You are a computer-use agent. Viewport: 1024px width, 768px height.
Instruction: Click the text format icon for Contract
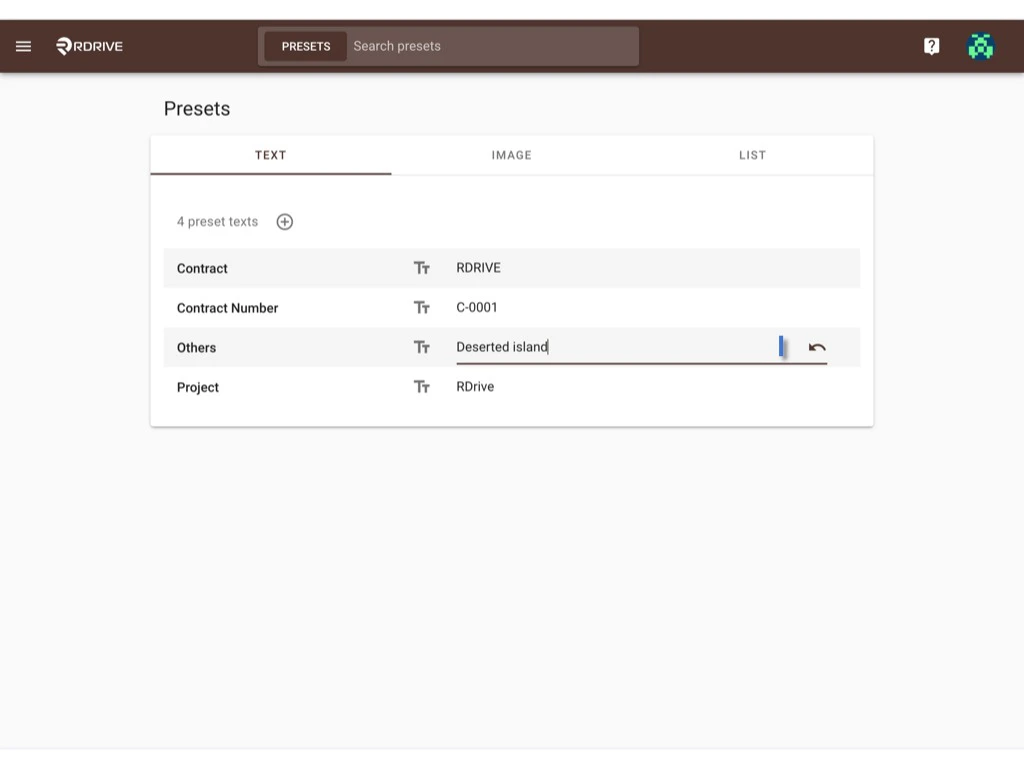click(x=421, y=267)
